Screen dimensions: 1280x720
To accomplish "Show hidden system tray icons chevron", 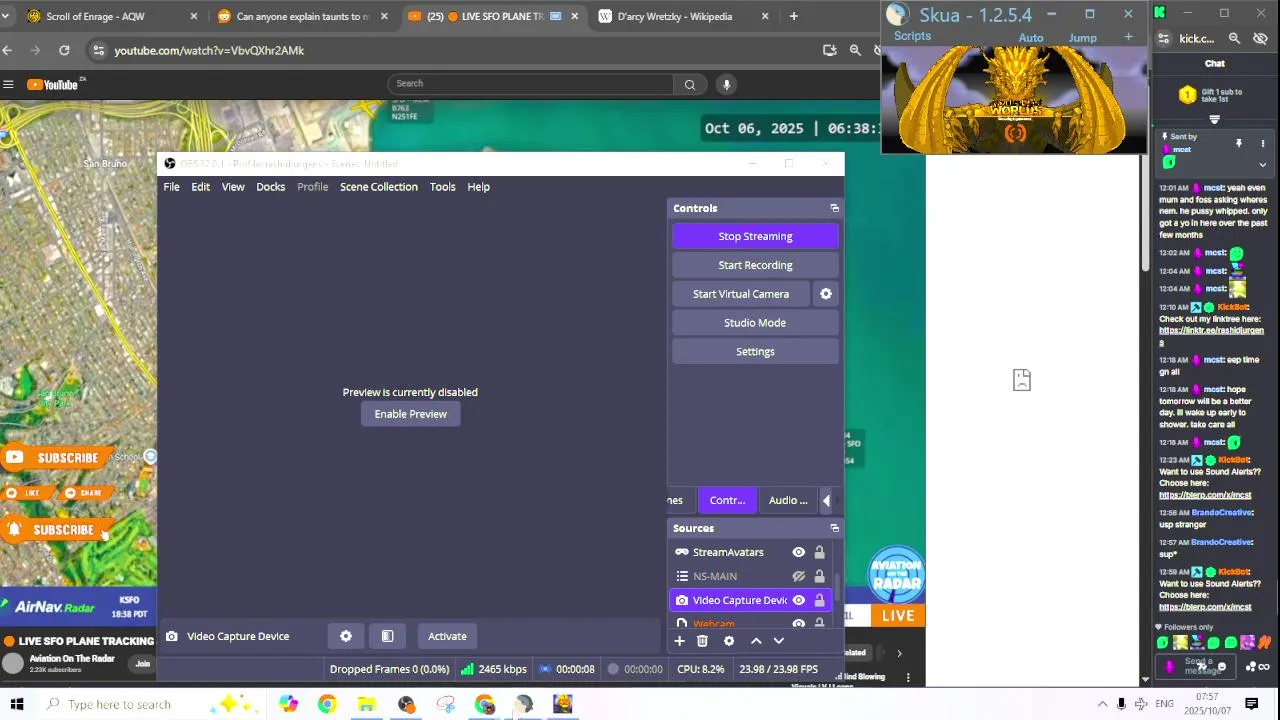I will pos(1102,704).
